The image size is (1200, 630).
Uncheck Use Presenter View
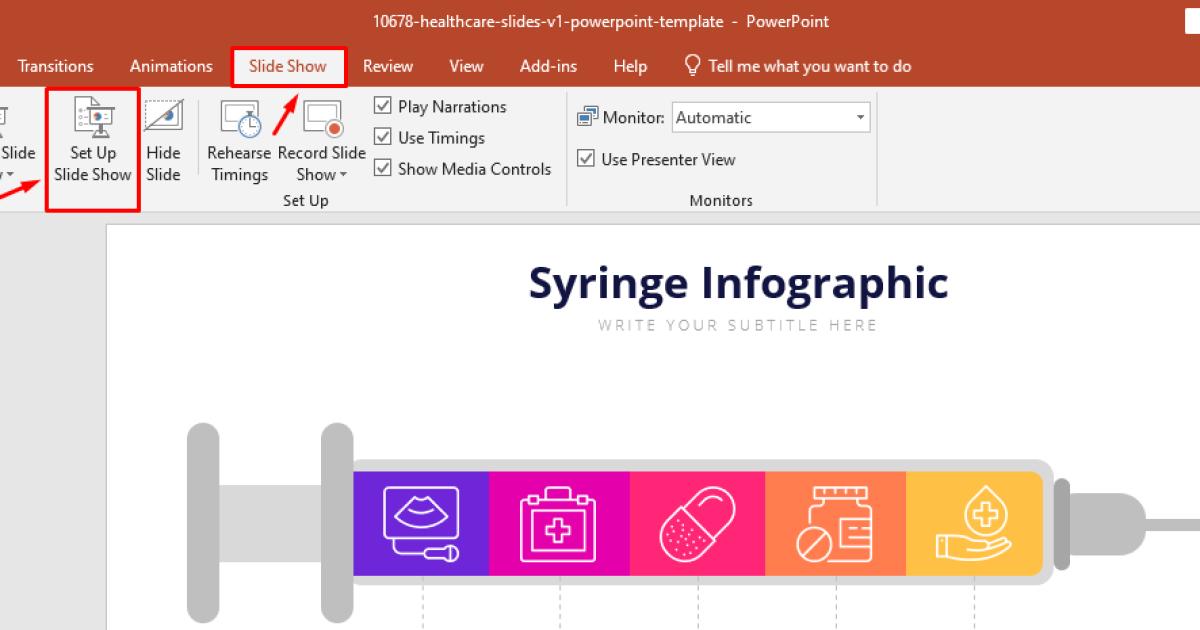[x=587, y=159]
